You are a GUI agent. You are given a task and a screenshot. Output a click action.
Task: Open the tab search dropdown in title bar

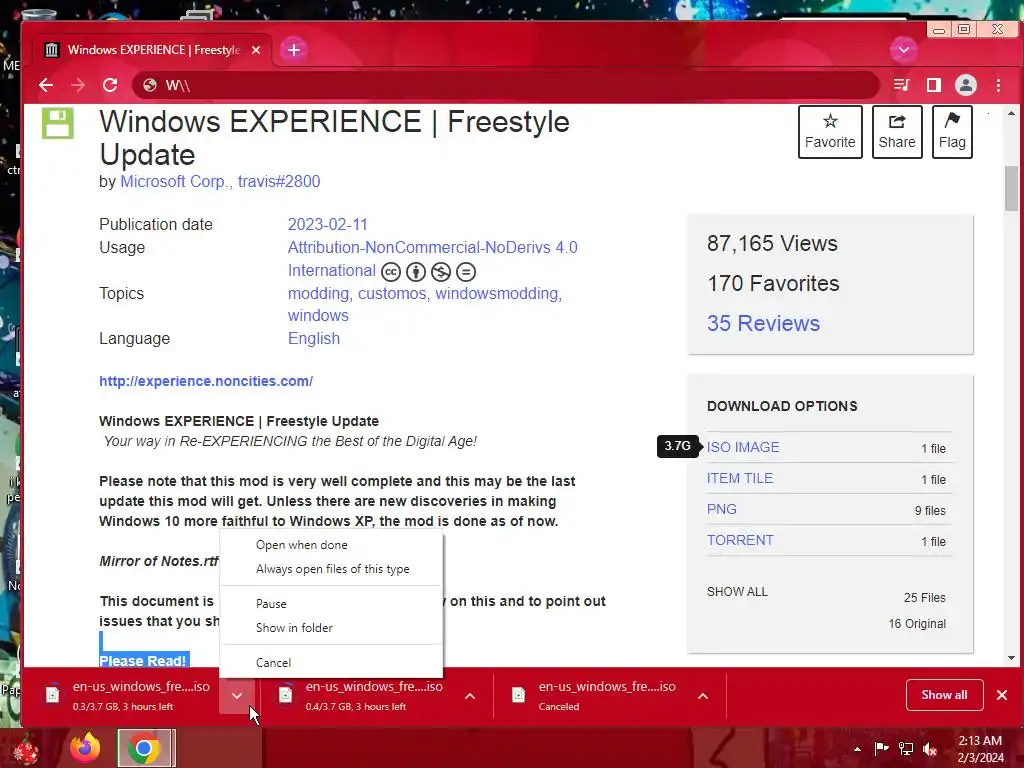pos(904,50)
